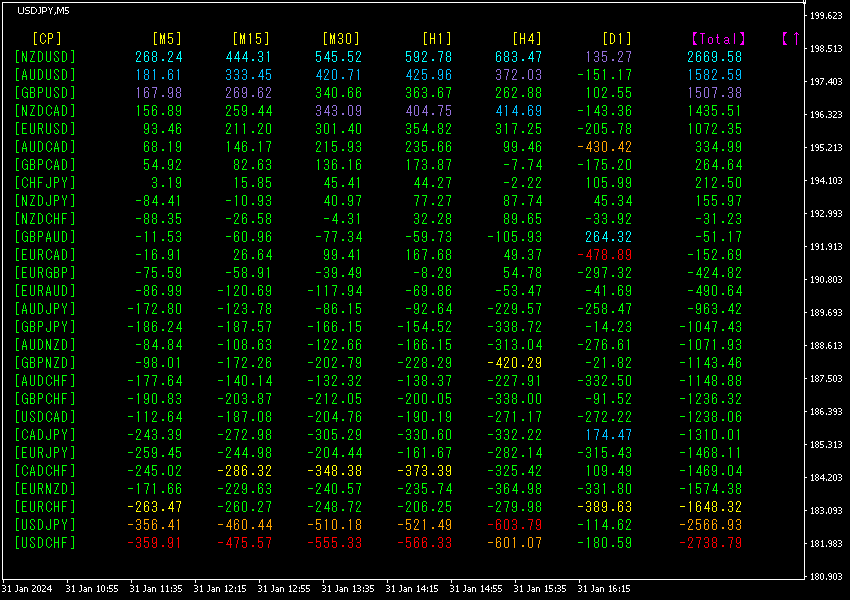Select the [GBPCAD] pair label
The height and width of the screenshot is (600, 850).
45,165
